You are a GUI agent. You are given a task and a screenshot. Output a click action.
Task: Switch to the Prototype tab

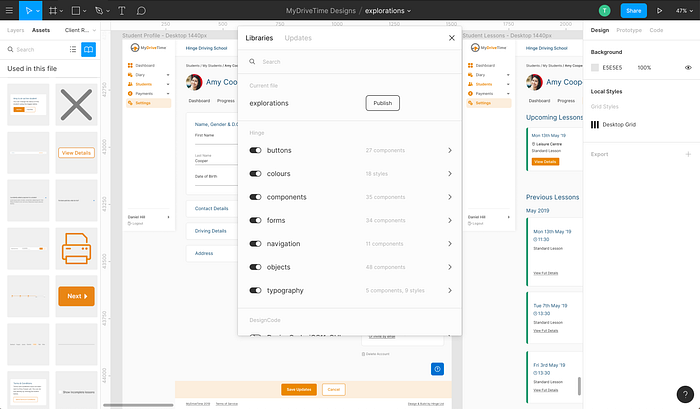point(629,30)
